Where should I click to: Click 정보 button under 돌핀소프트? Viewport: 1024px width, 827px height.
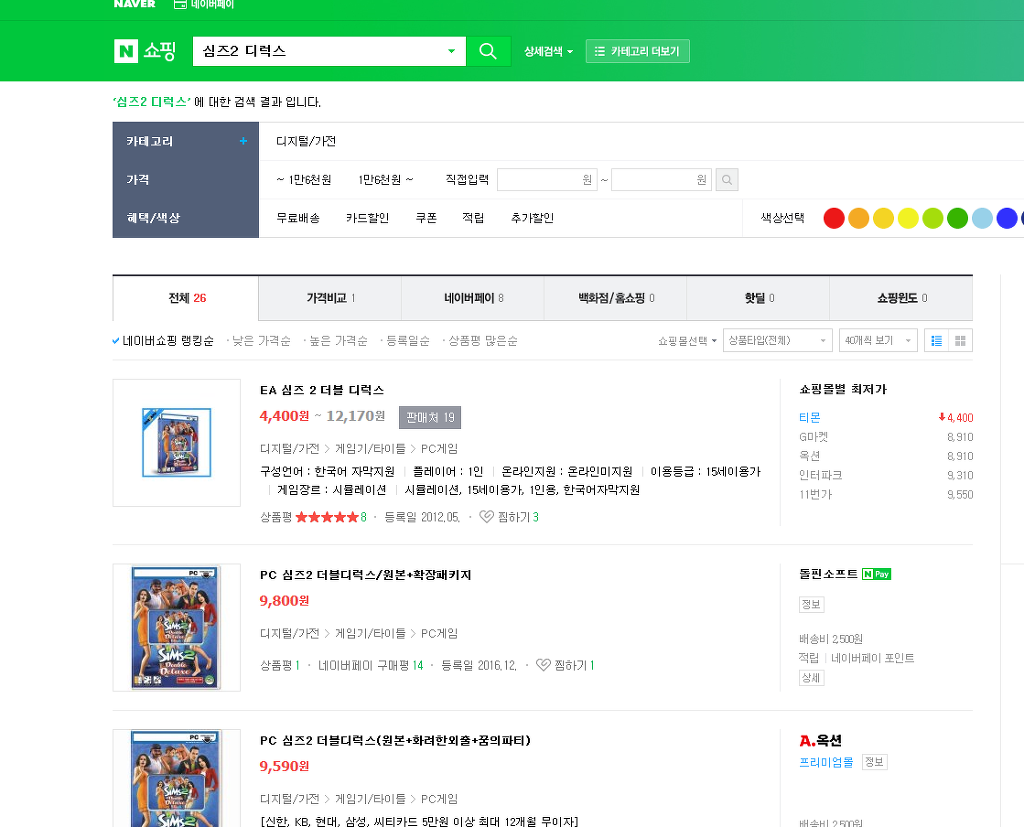tap(811, 604)
